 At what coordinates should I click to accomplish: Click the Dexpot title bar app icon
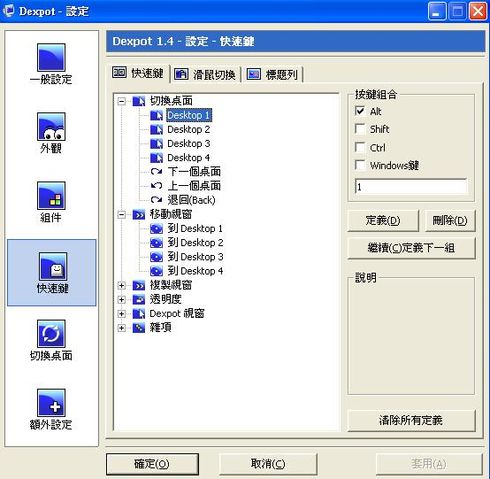(8, 11)
